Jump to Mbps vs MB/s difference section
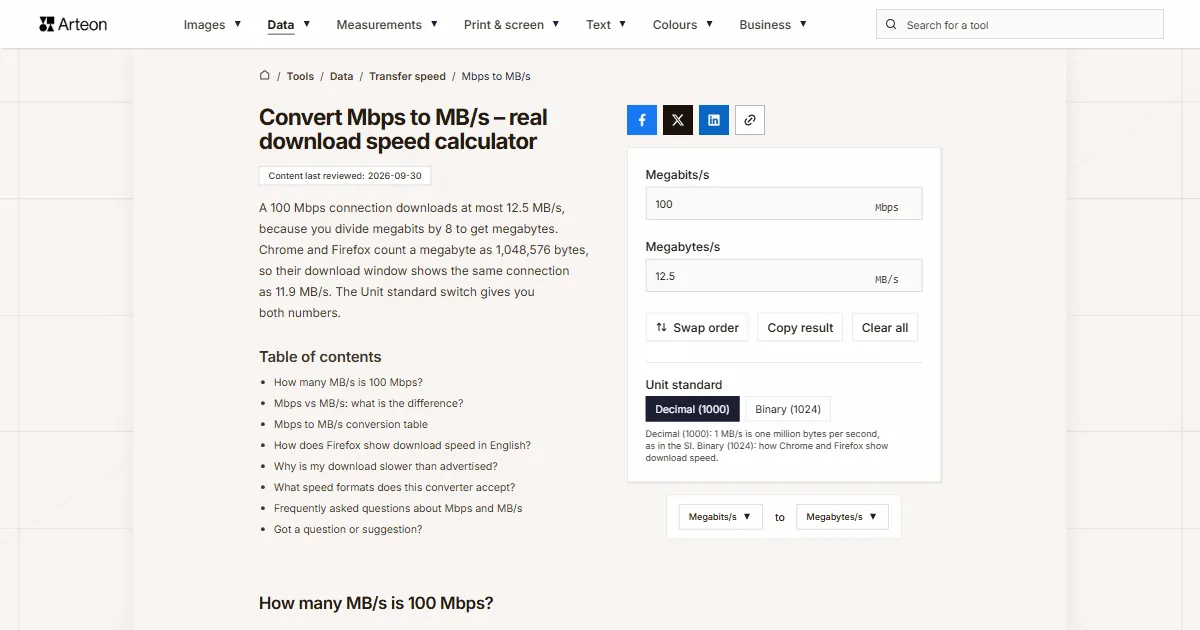 pos(369,403)
